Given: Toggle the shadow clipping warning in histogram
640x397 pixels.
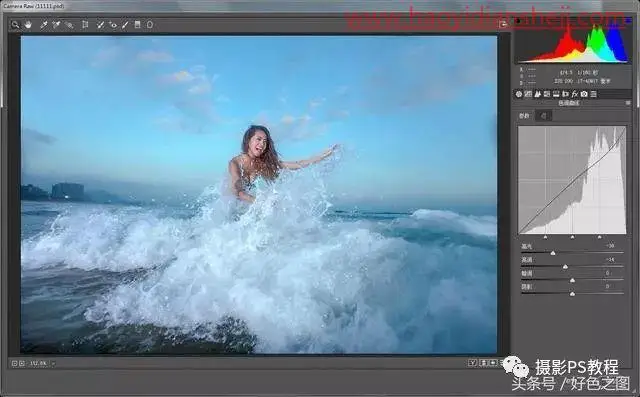Looking at the screenshot, I should click(518, 20).
